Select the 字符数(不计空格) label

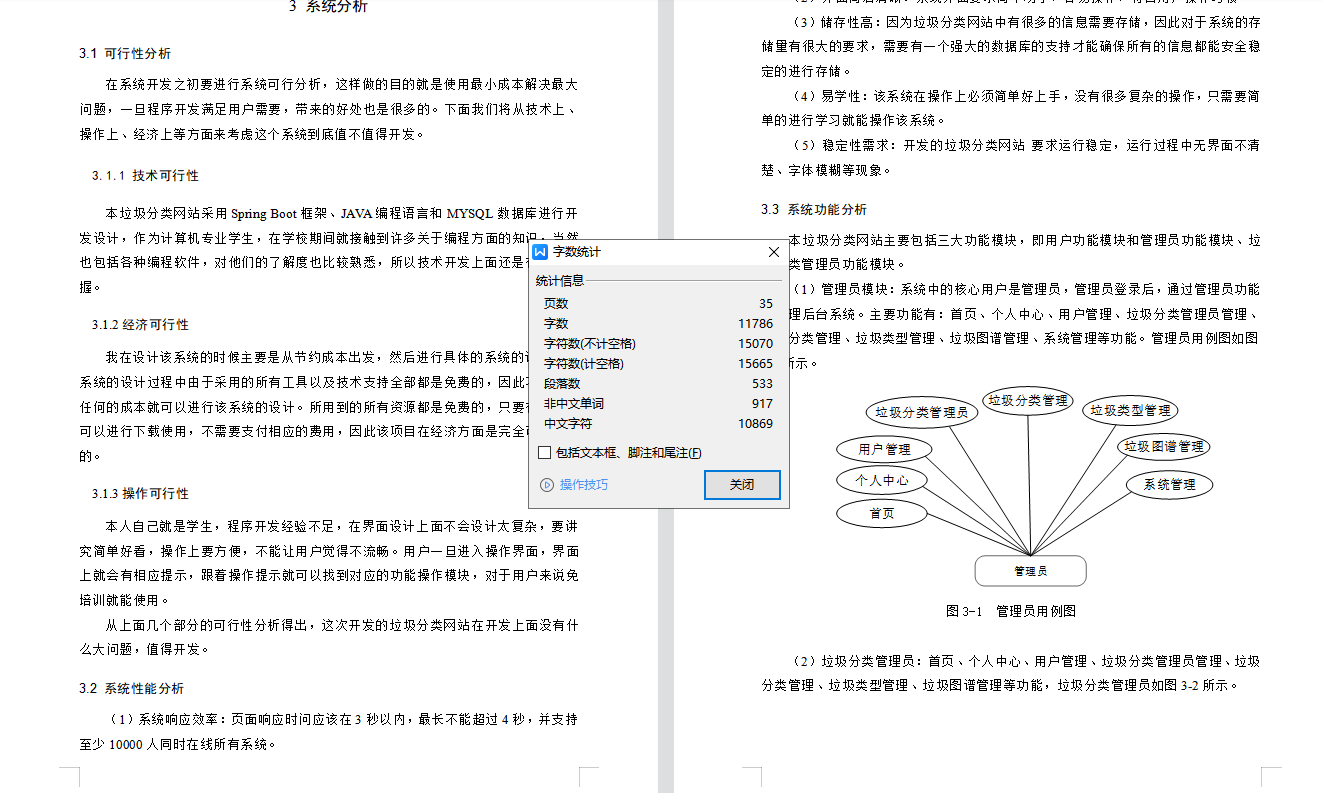589,343
